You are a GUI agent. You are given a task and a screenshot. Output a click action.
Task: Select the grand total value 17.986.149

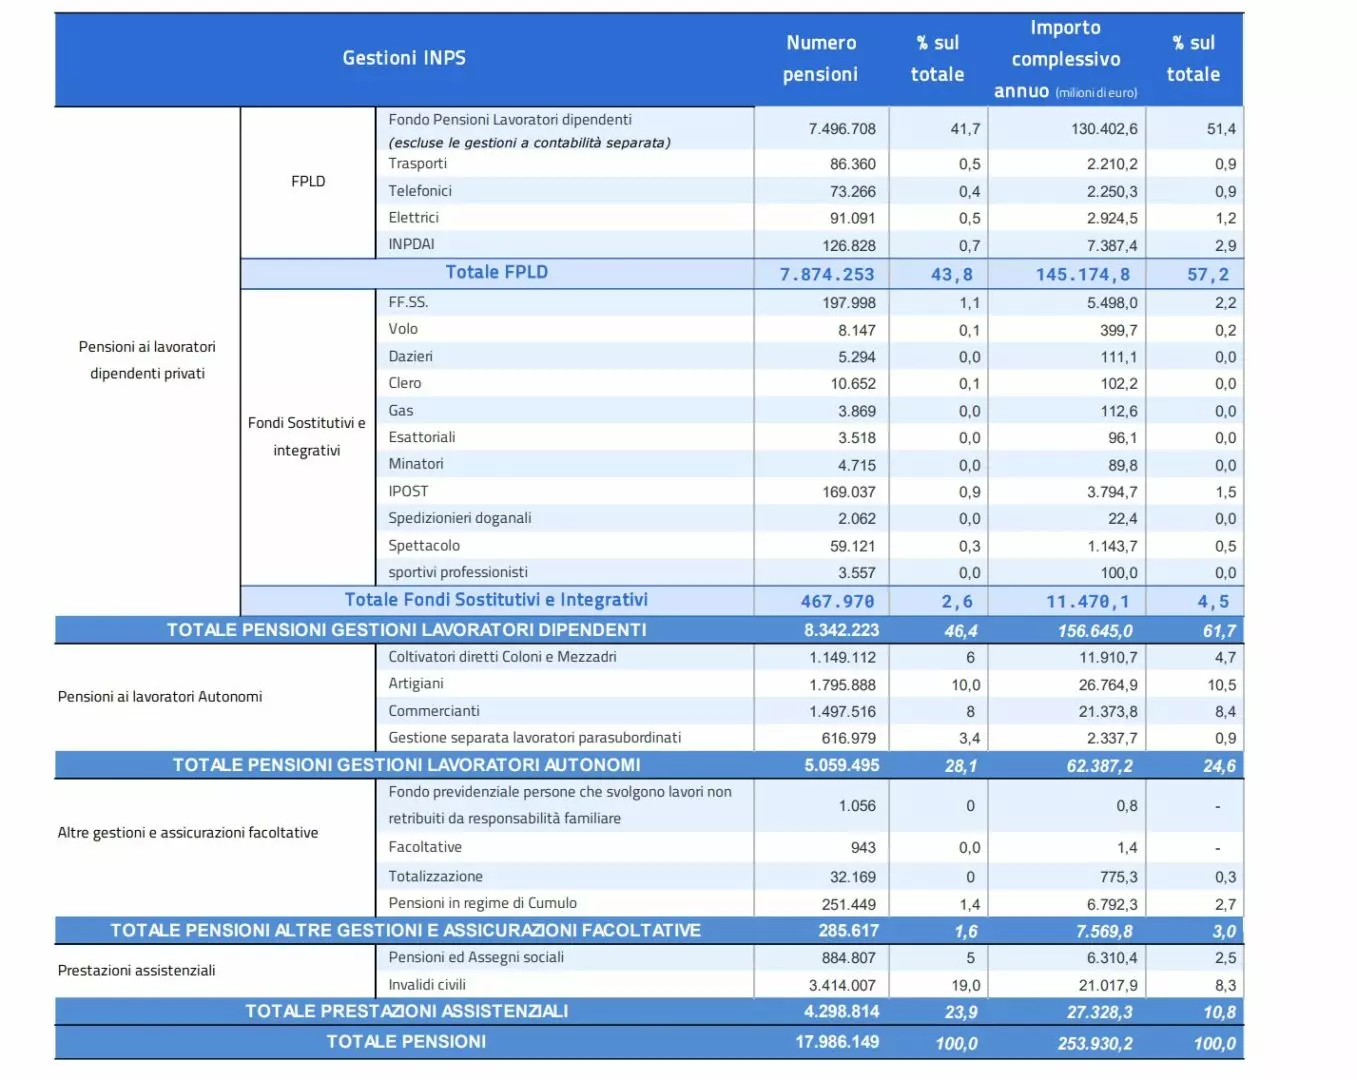(x=837, y=1042)
